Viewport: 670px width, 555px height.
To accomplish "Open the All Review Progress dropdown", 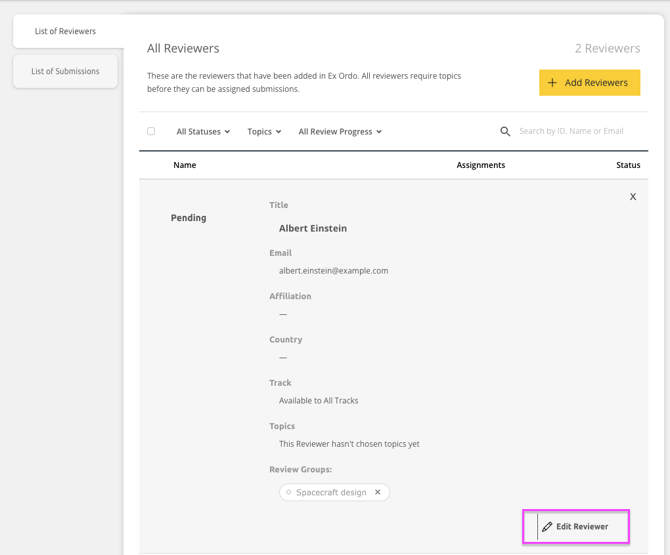I will (340, 132).
